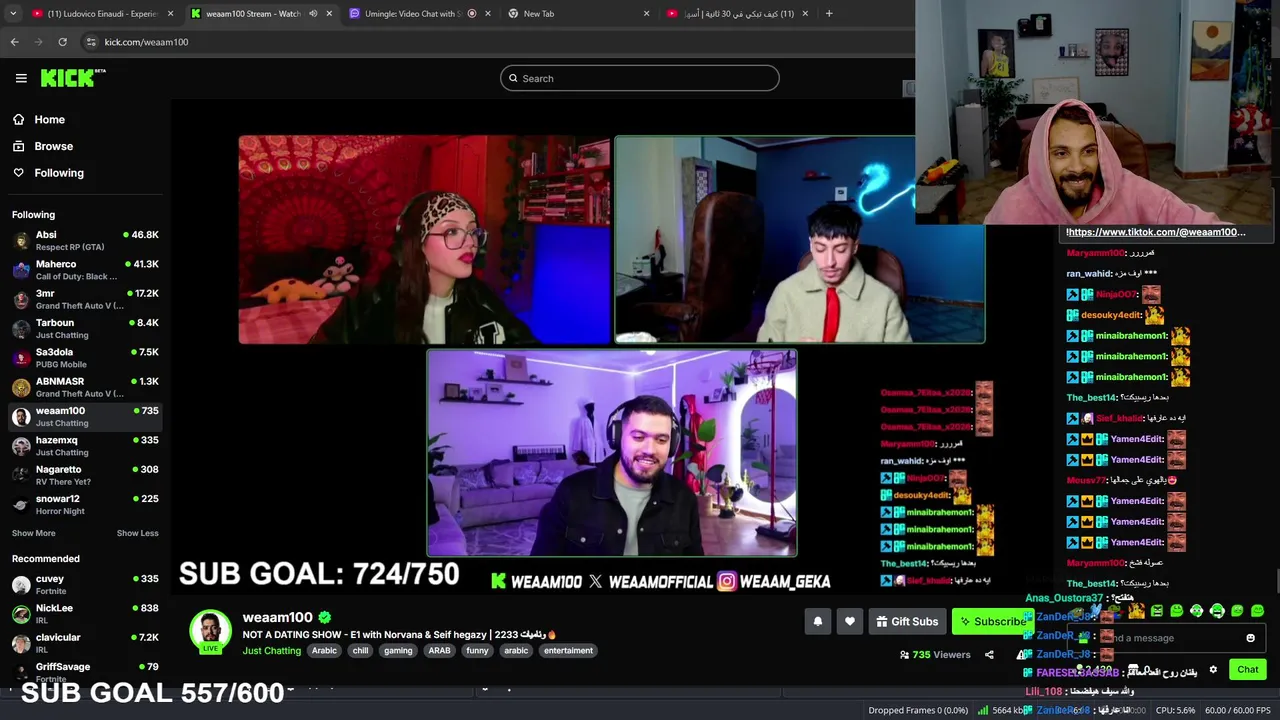The image size is (1280, 720).
Task: Click the kick.com/weaam100 address bar
Action: pos(146,42)
